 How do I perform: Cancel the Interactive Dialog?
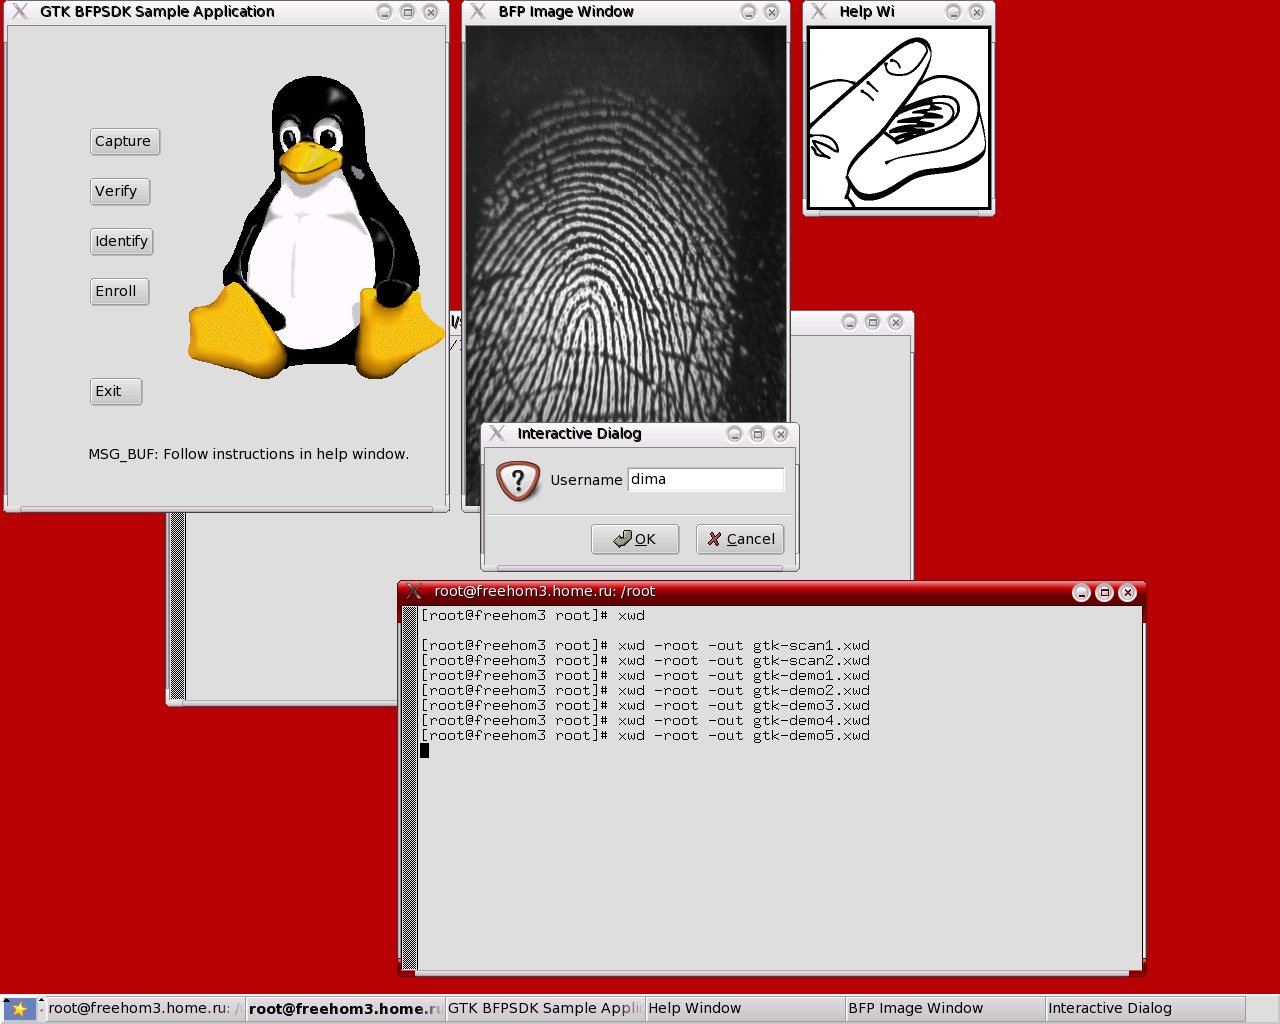click(740, 539)
